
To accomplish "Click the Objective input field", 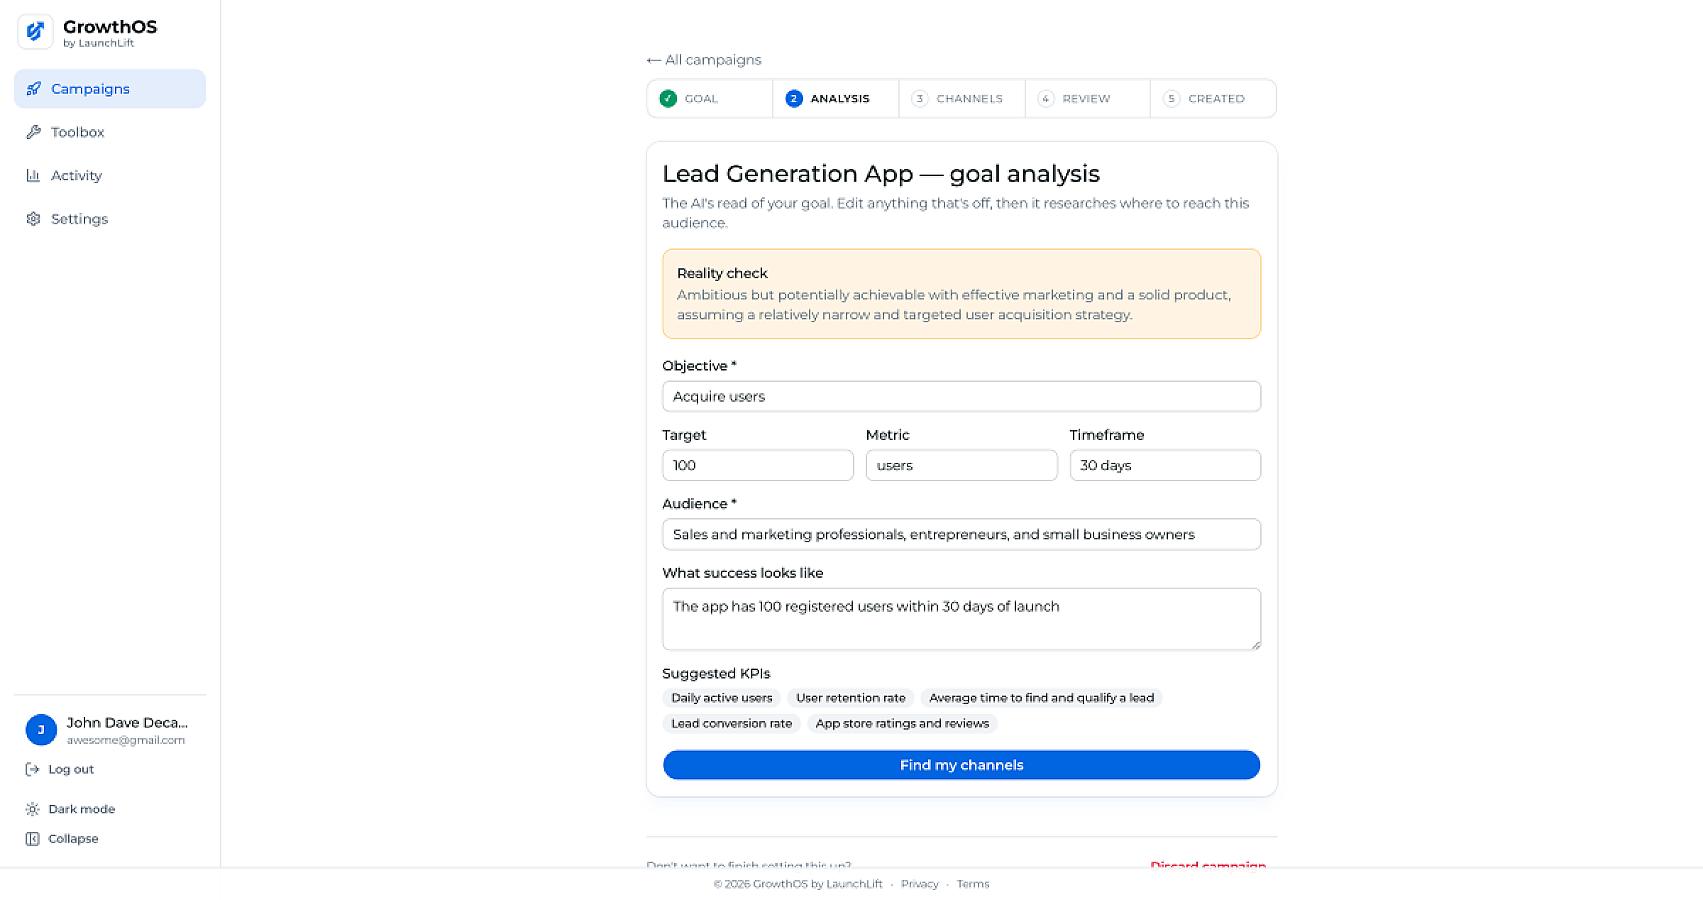I will [x=961, y=396].
